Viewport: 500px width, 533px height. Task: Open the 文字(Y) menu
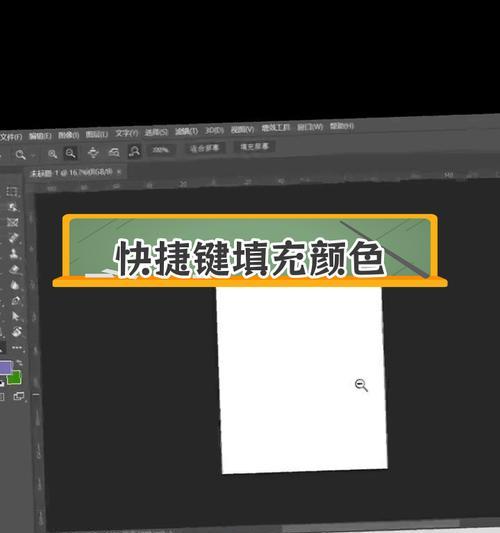click(x=126, y=133)
